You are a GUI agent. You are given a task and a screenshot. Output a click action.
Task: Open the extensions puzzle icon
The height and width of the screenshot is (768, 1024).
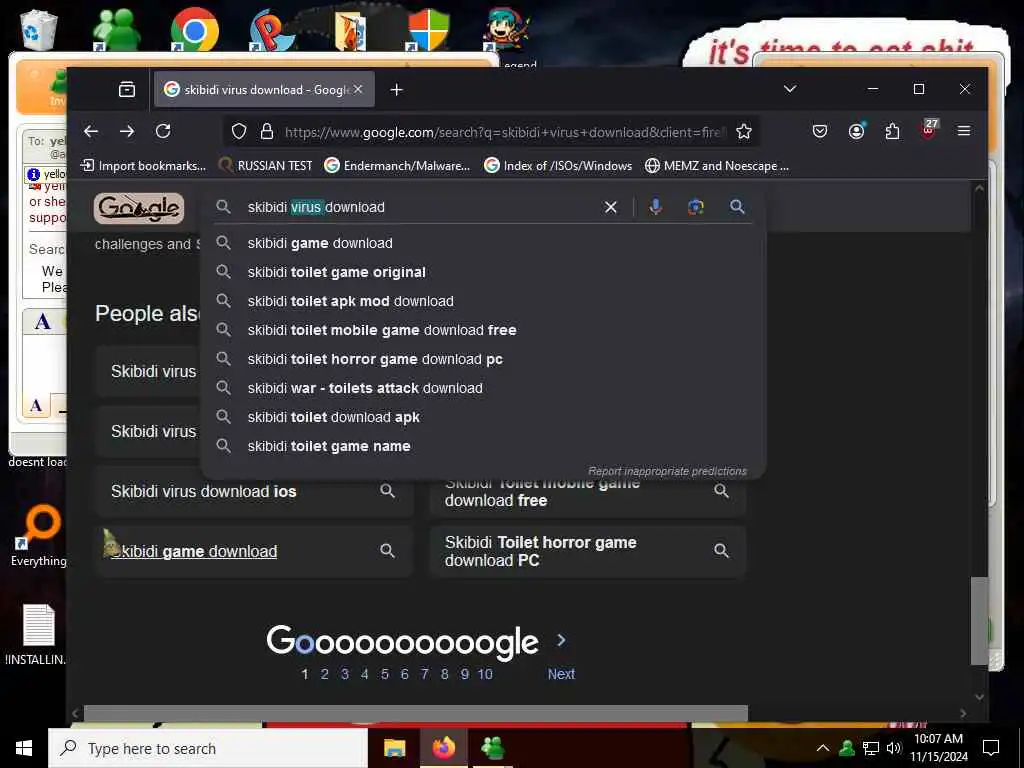pyautogui.click(x=892, y=131)
